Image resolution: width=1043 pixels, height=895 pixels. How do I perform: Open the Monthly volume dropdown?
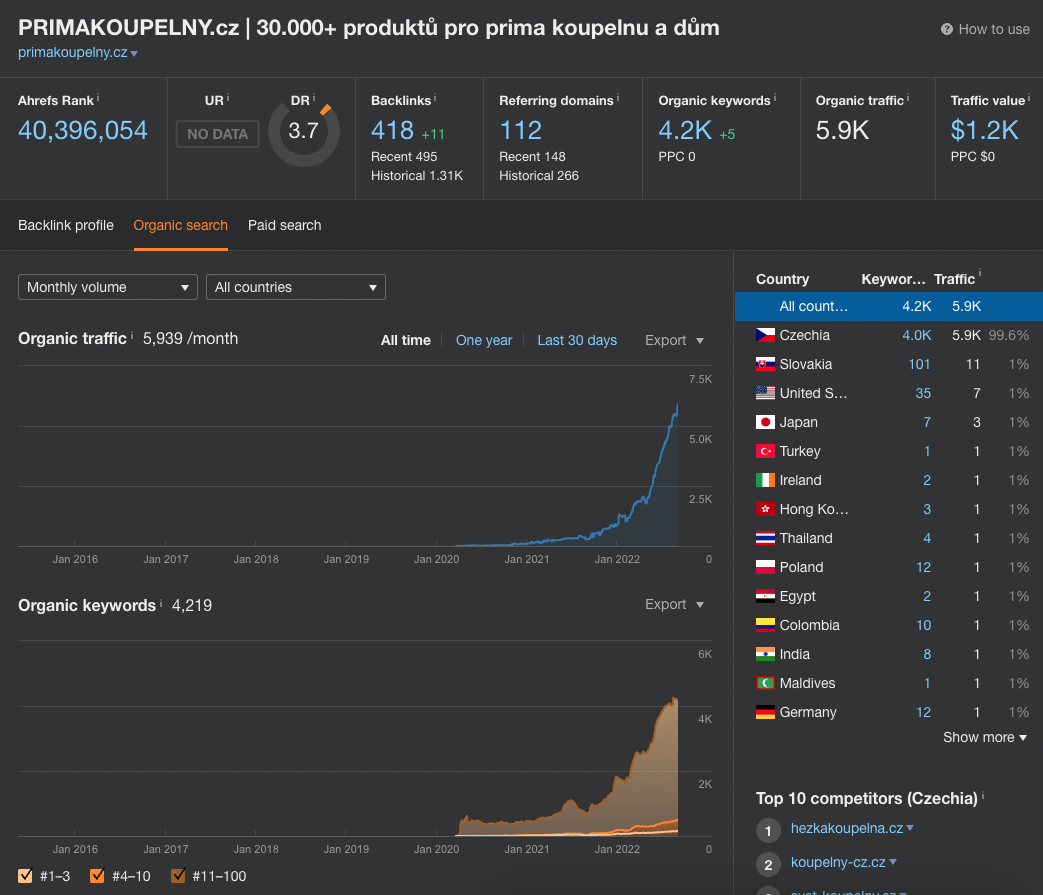pyautogui.click(x=108, y=287)
